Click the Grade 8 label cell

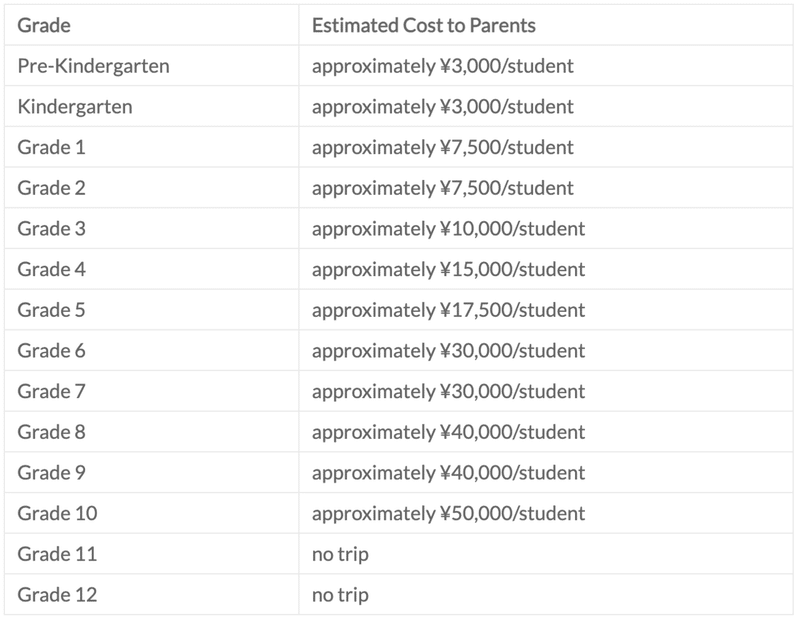click(52, 432)
